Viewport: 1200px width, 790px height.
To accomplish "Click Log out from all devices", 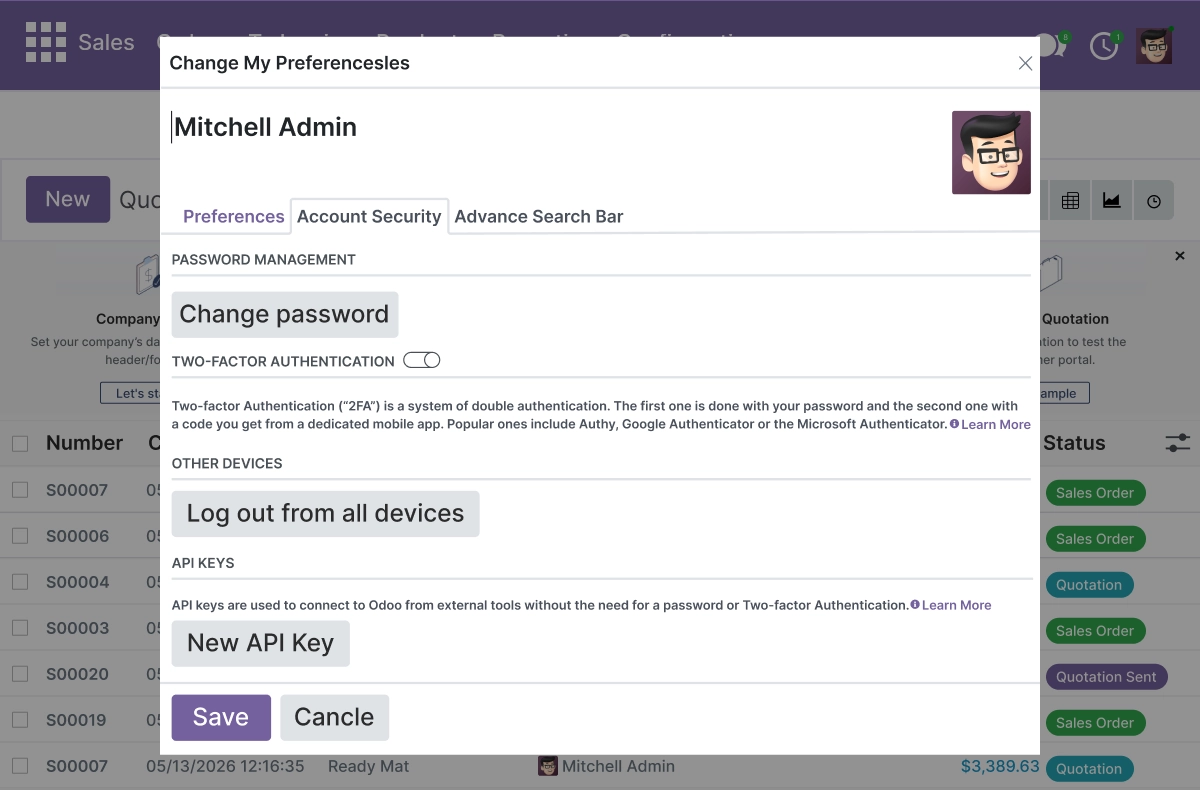I will pyautogui.click(x=326, y=513).
